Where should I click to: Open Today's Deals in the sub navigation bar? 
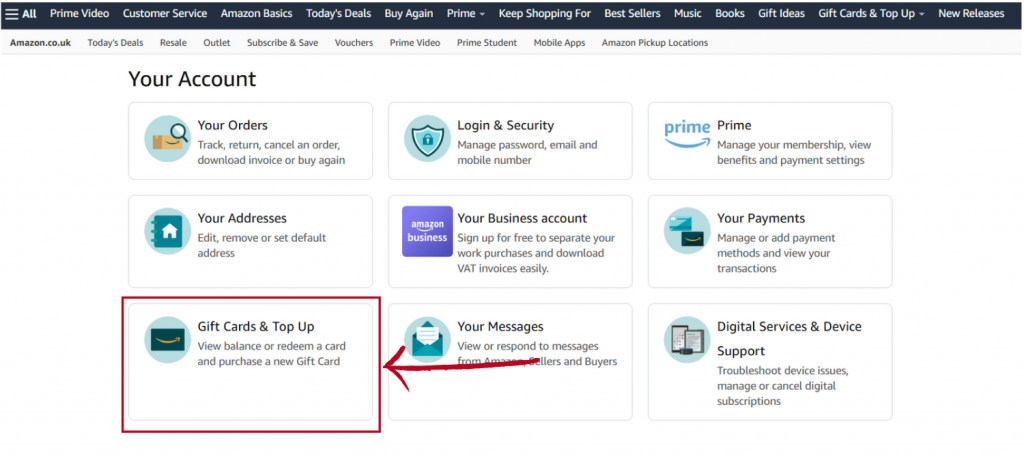[x=116, y=42]
